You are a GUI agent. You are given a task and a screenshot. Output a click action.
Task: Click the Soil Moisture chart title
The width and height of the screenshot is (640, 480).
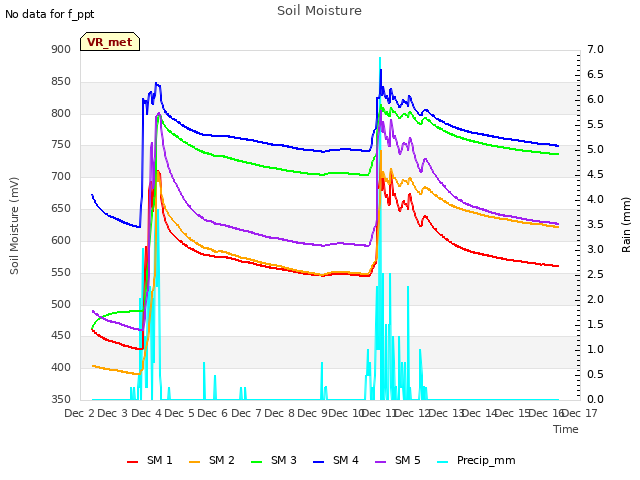pos(319,11)
